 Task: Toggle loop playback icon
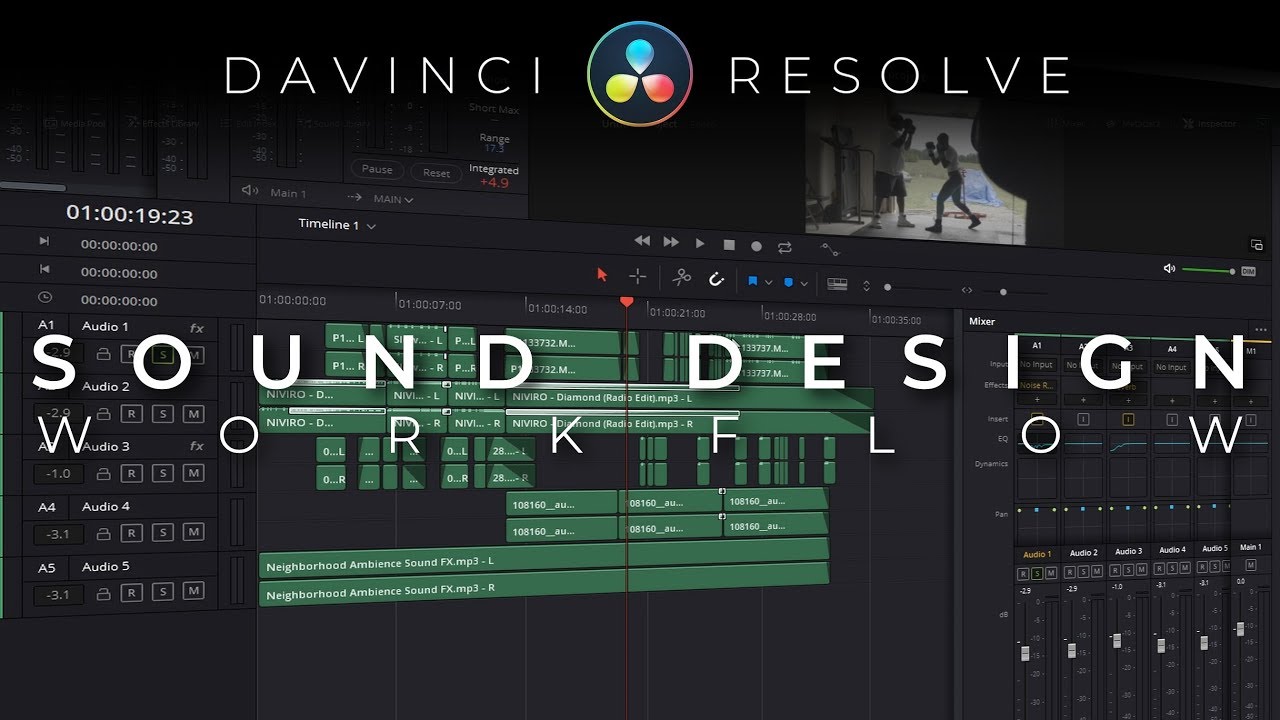point(785,246)
